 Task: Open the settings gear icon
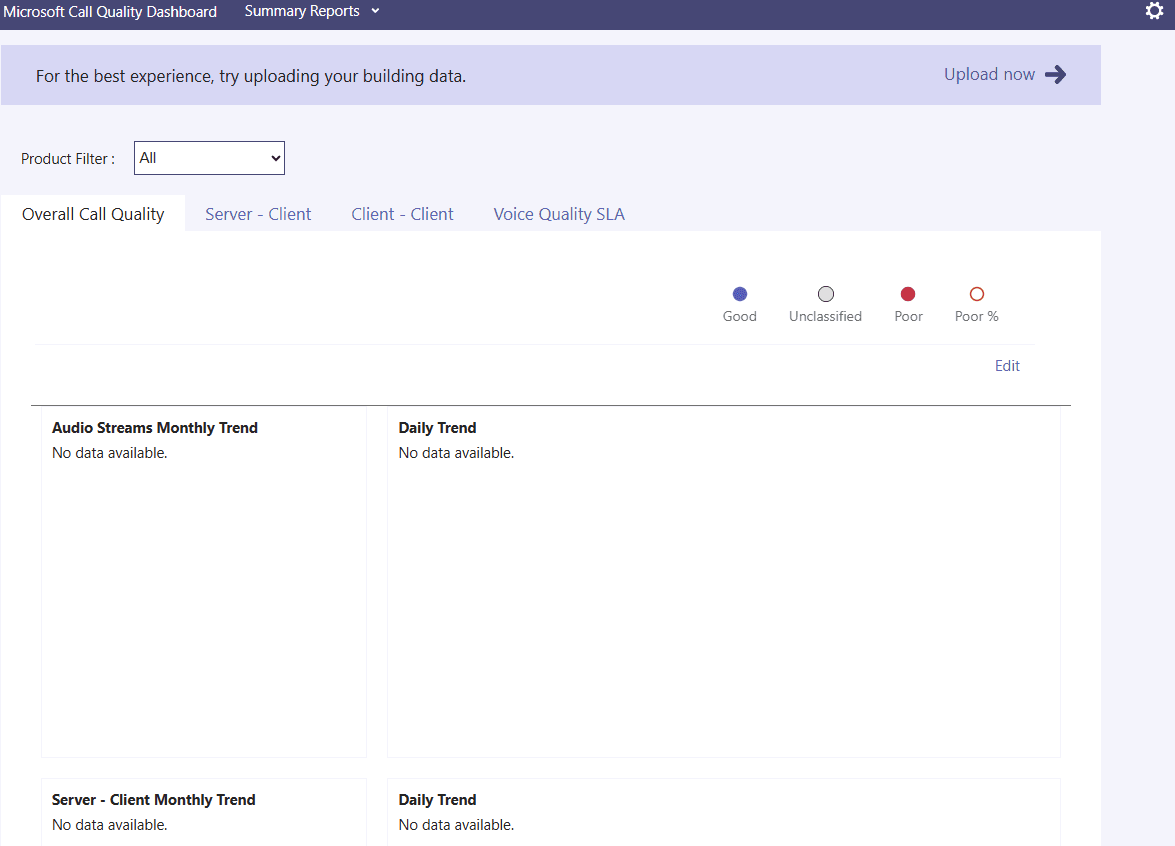1154,10
